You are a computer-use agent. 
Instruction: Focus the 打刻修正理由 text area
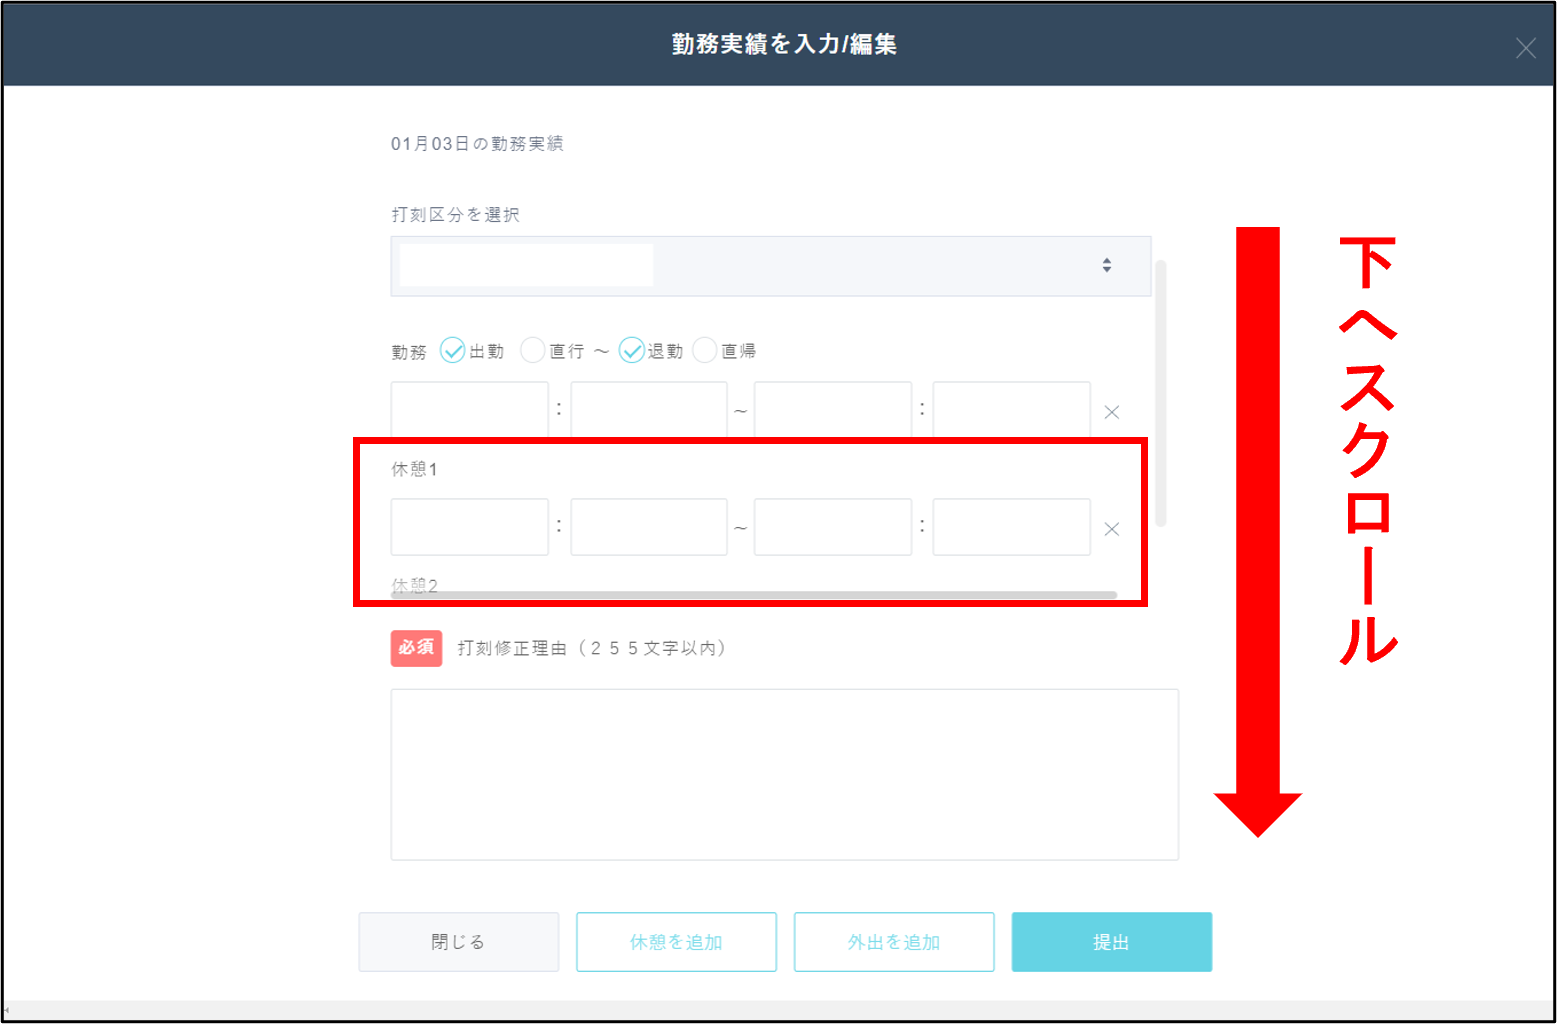pos(784,774)
